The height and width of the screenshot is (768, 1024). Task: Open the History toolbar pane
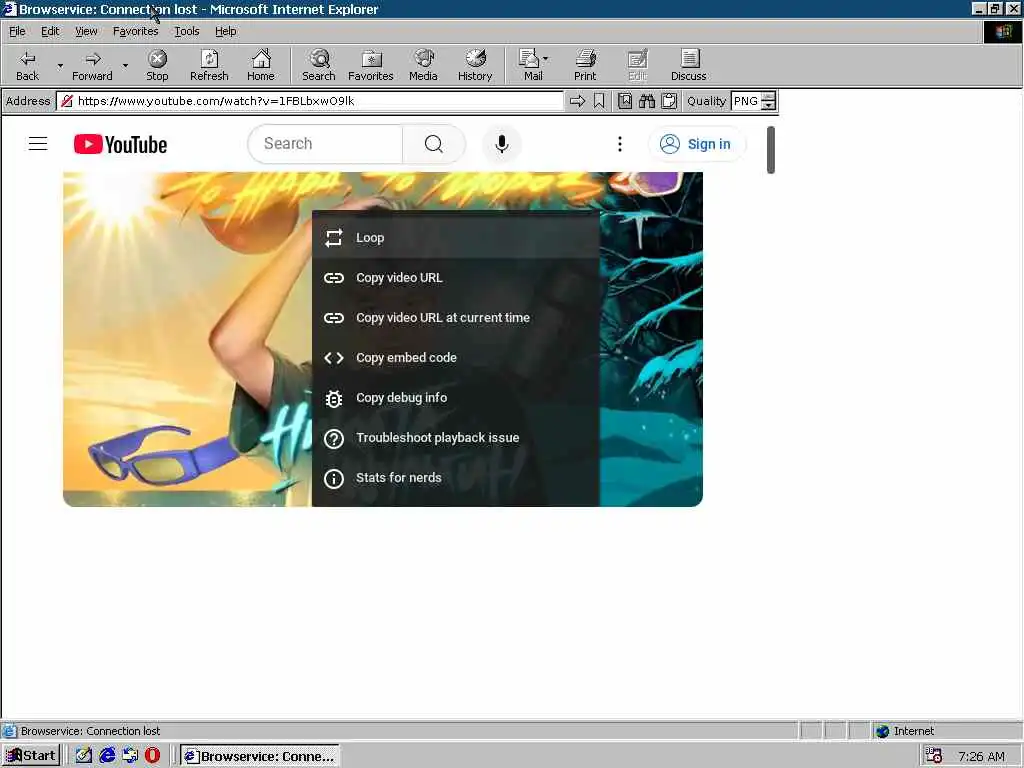click(475, 65)
